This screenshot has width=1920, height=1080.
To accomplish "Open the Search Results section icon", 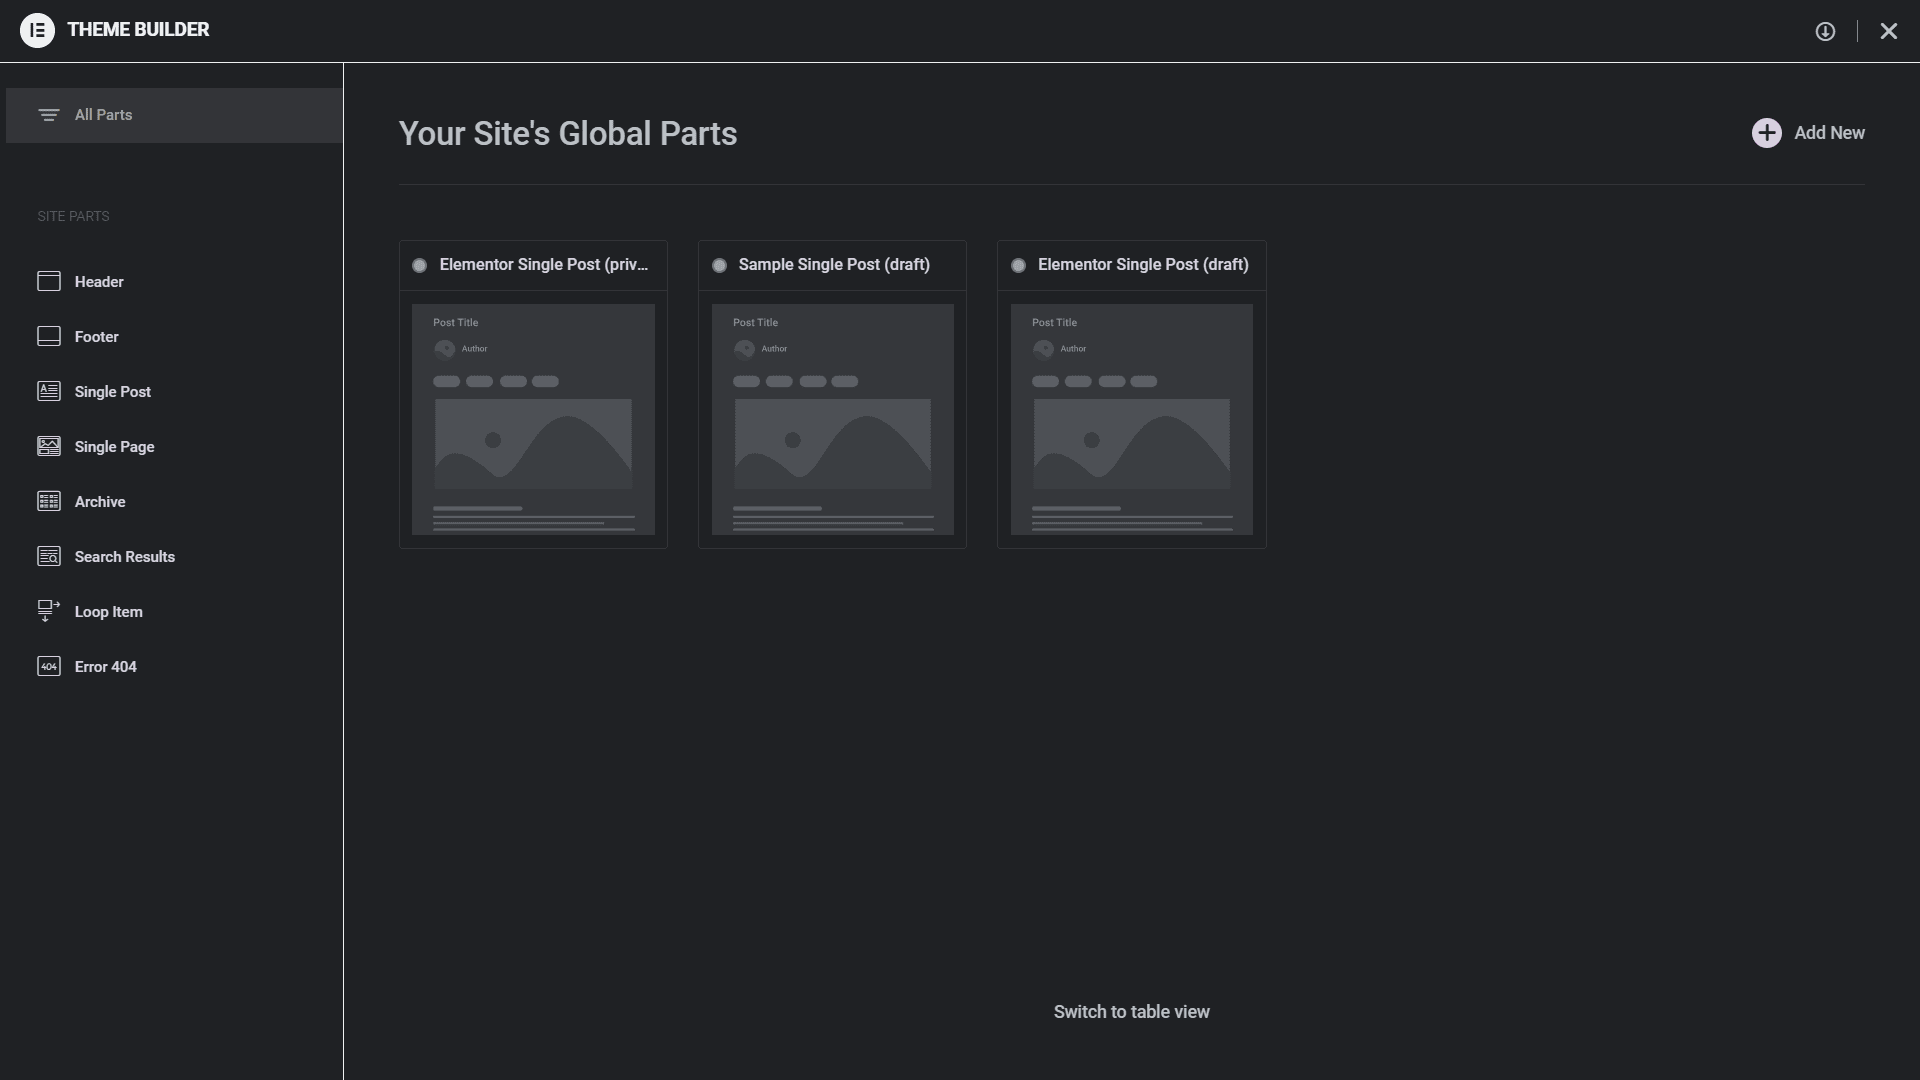I will pyautogui.click(x=50, y=556).
